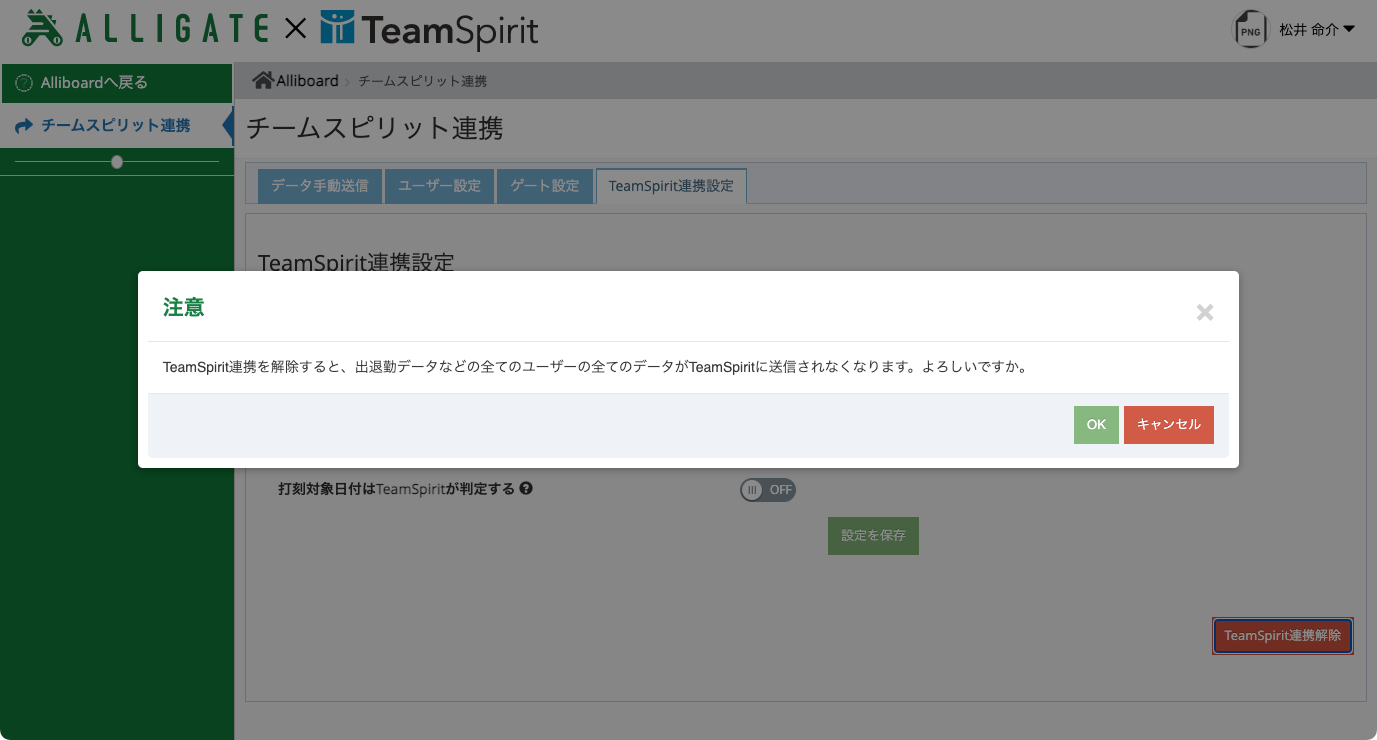
Task: Click the red キャンセル button
Action: [1169, 425]
